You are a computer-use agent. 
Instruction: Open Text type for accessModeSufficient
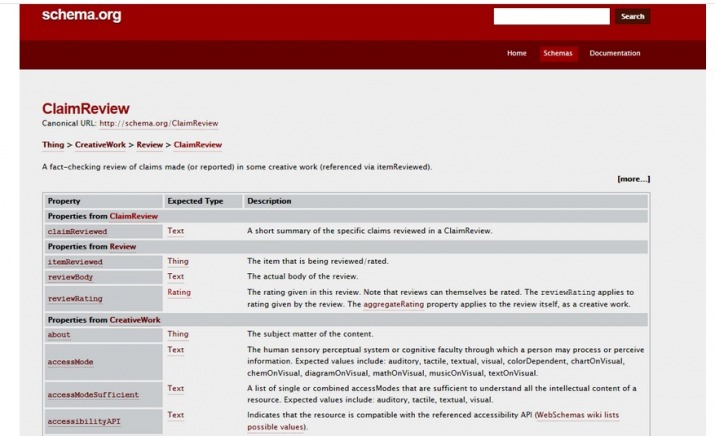click(176, 388)
